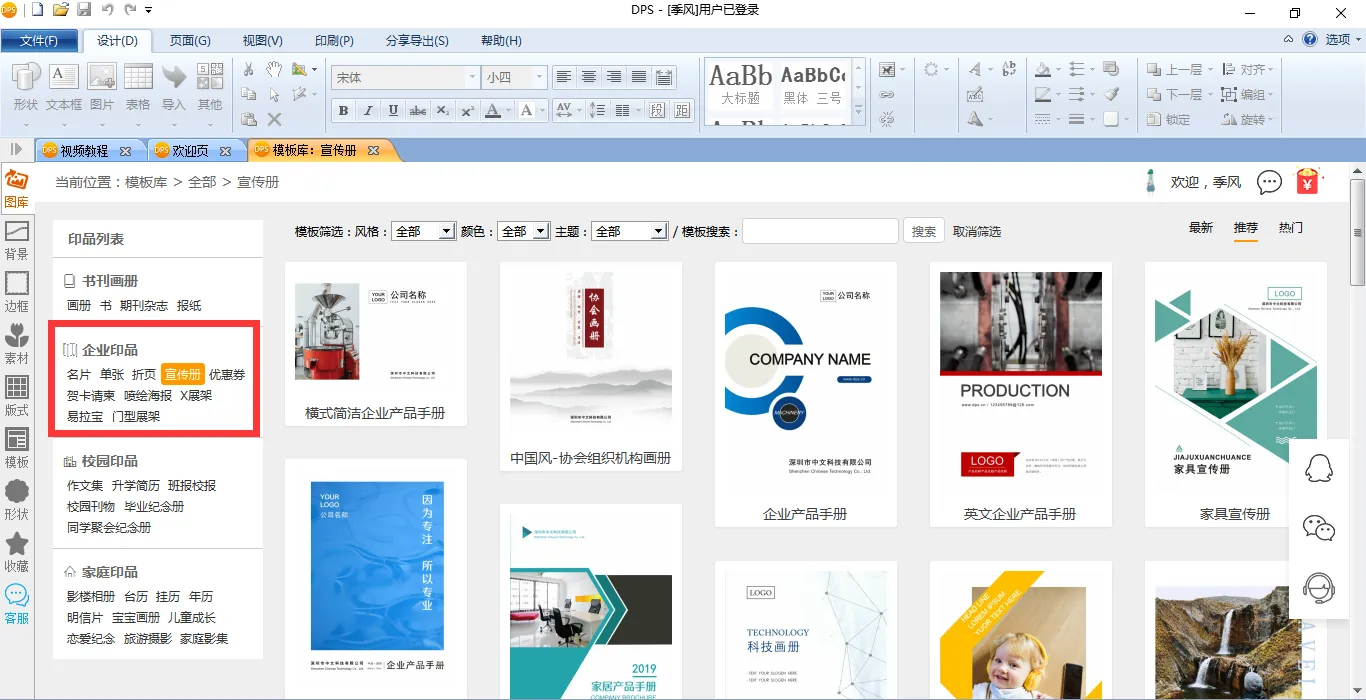Click the 表格 ribbon icon

138,87
